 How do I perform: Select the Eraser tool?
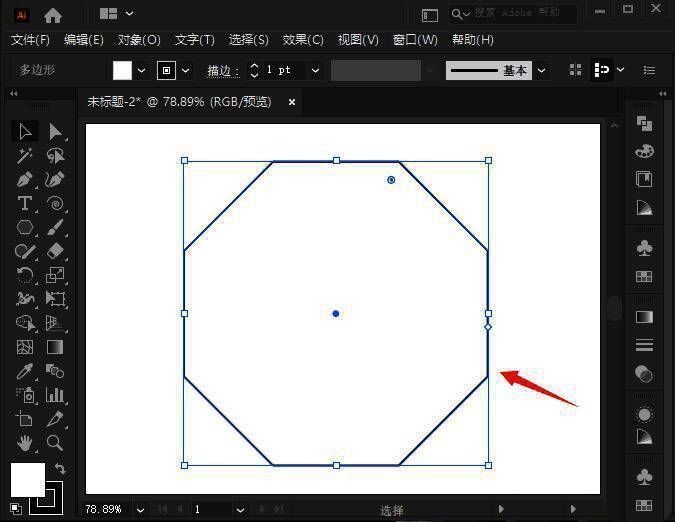55,251
